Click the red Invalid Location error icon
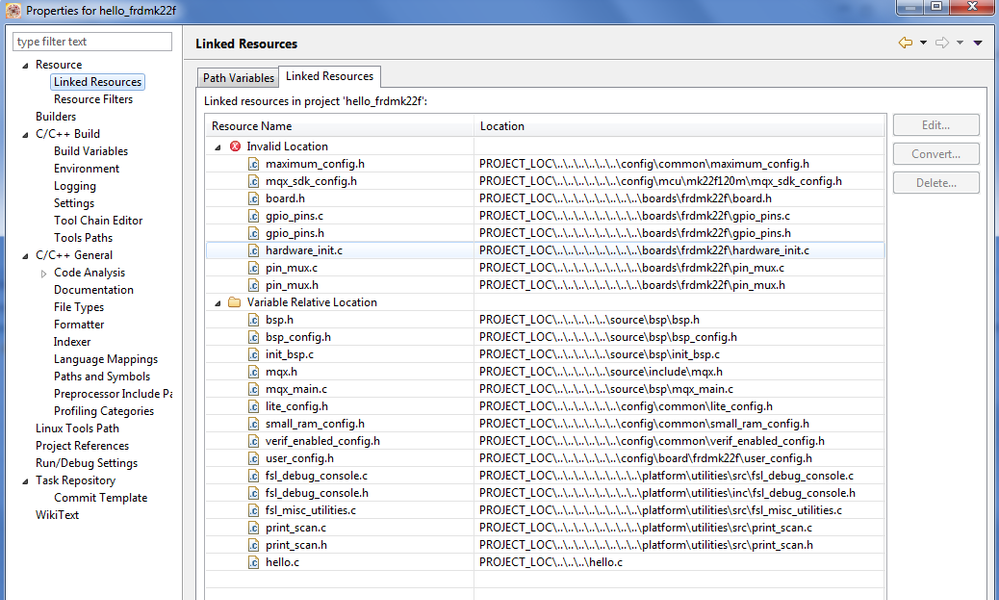The image size is (999, 600). [x=235, y=146]
